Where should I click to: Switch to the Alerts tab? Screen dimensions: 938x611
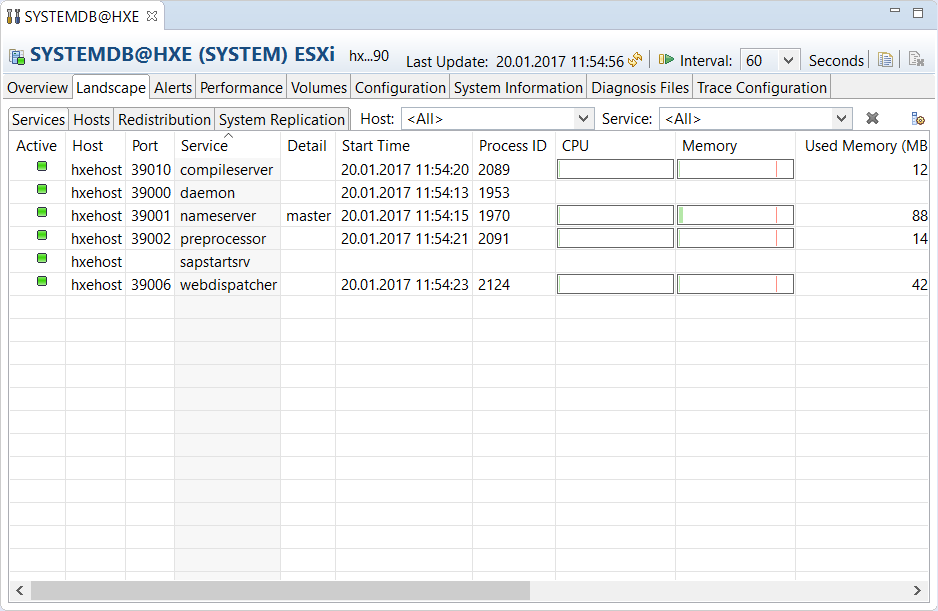tap(173, 88)
